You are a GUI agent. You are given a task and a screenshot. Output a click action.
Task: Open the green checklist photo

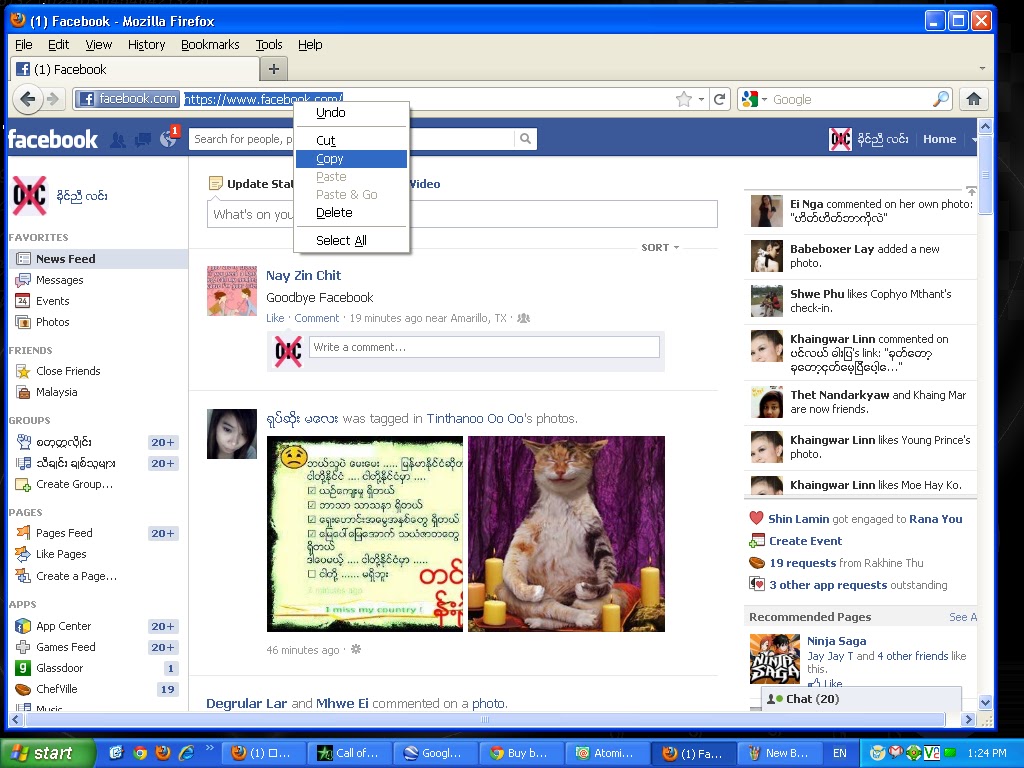(x=365, y=534)
